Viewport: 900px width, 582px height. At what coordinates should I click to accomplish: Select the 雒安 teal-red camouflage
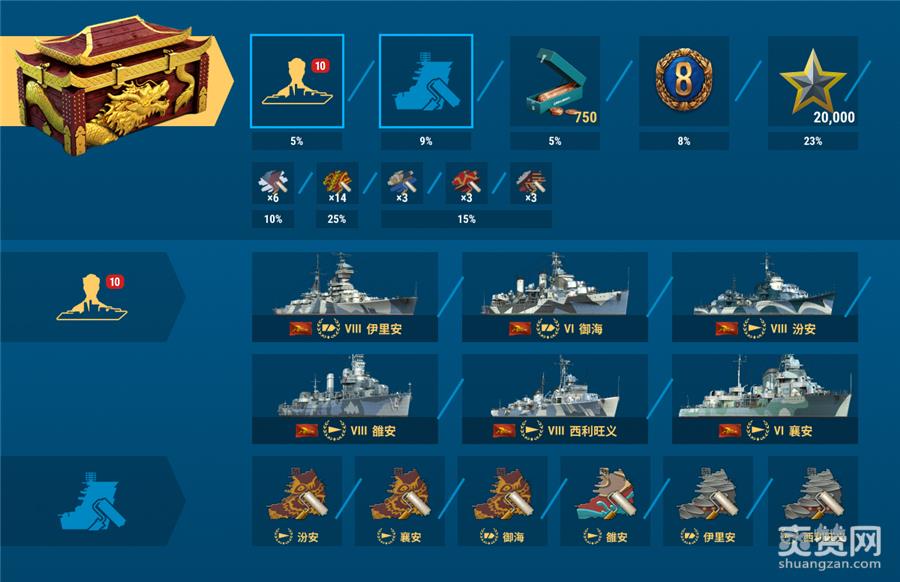coord(606,501)
